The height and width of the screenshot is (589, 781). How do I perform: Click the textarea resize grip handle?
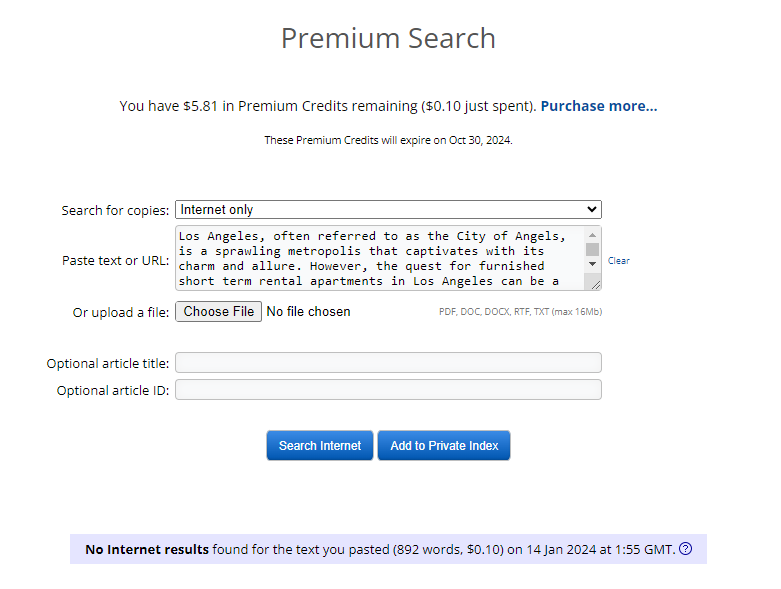pyautogui.click(x=596, y=285)
